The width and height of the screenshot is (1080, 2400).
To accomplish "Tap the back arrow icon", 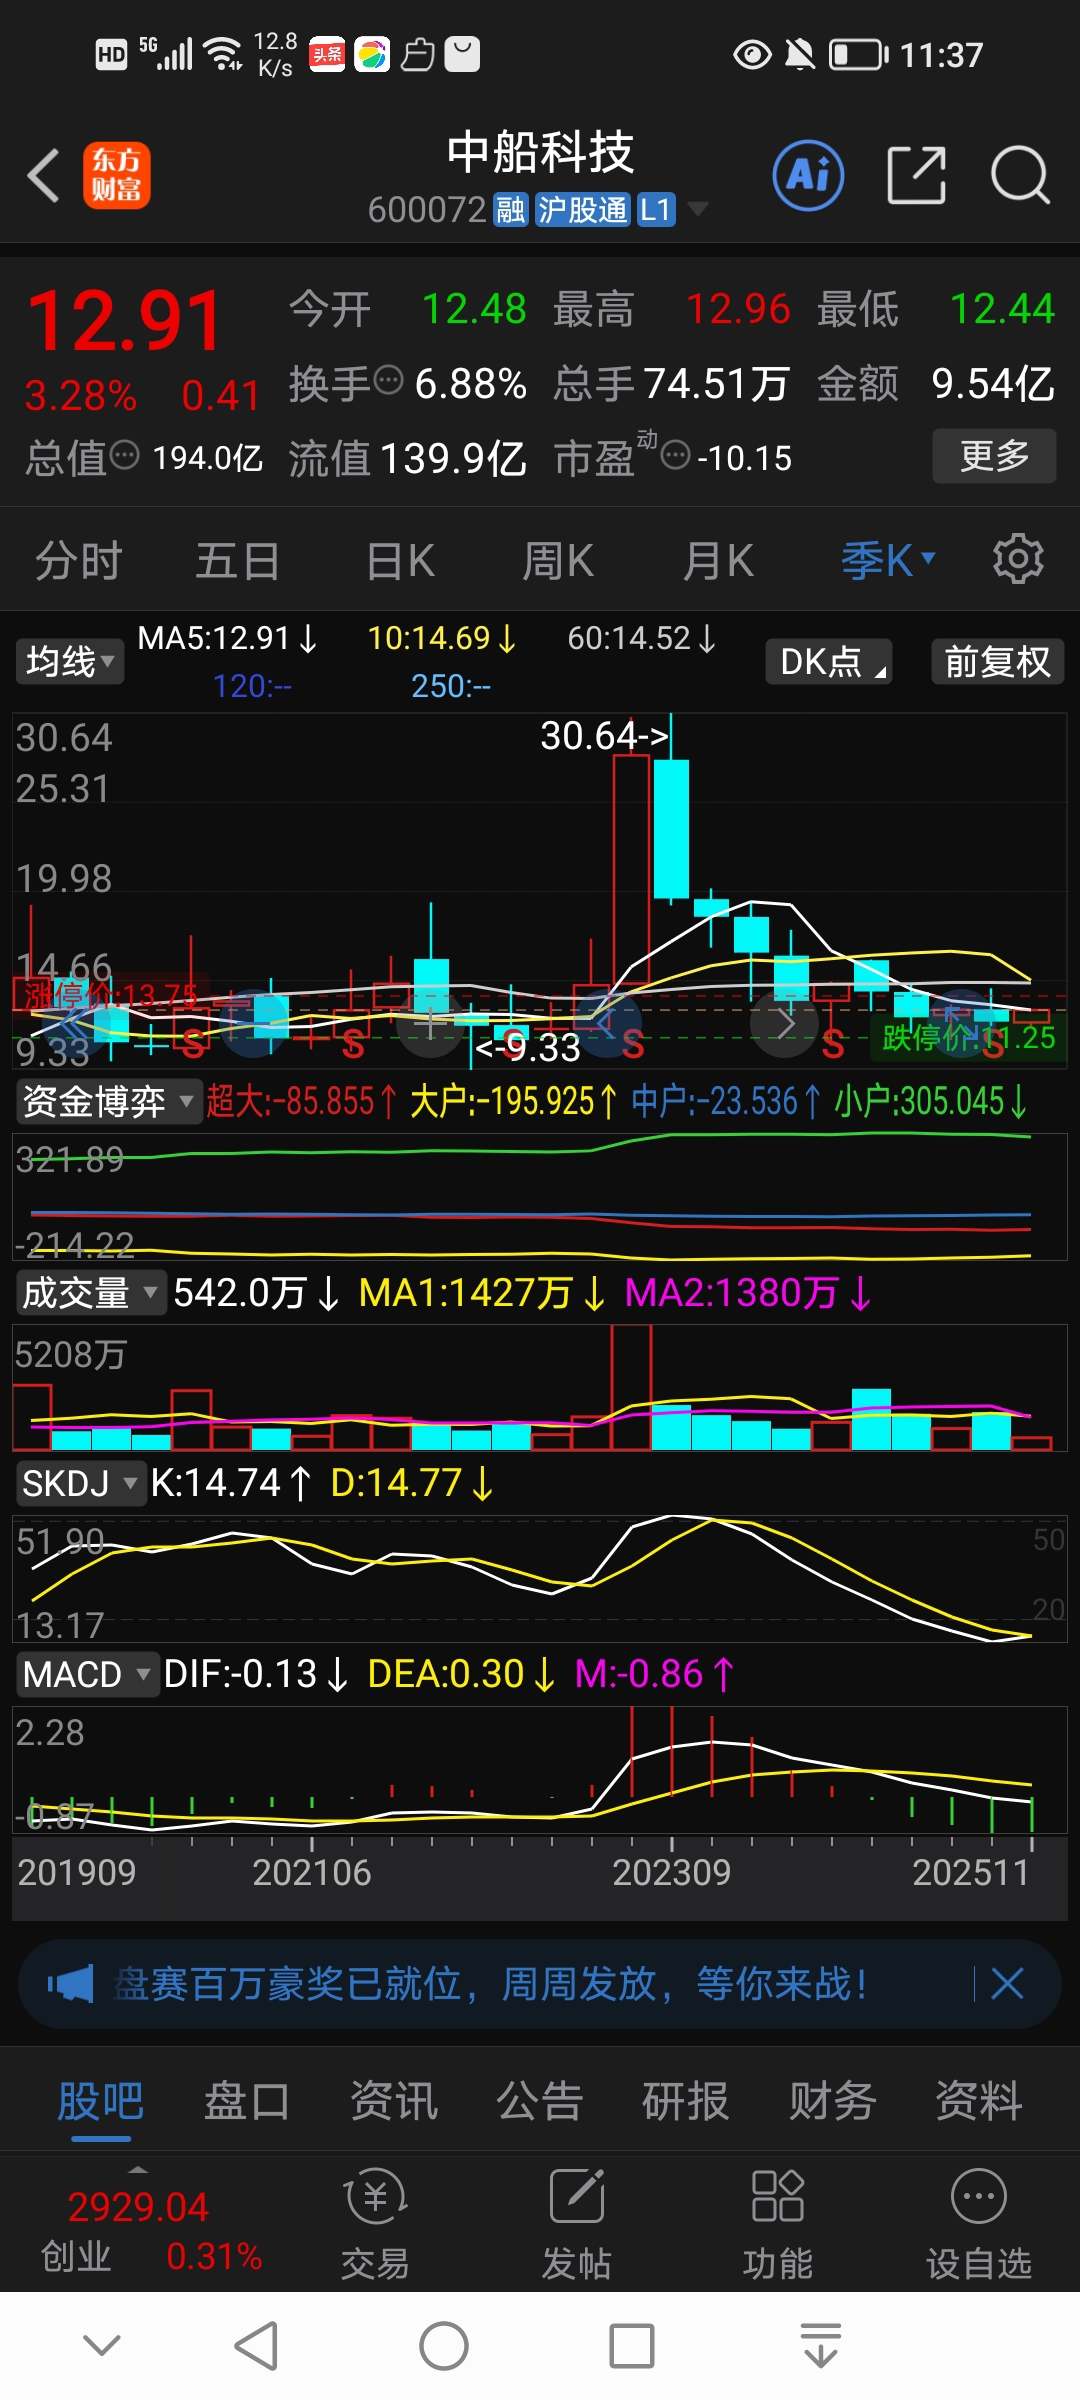I will 44,176.
